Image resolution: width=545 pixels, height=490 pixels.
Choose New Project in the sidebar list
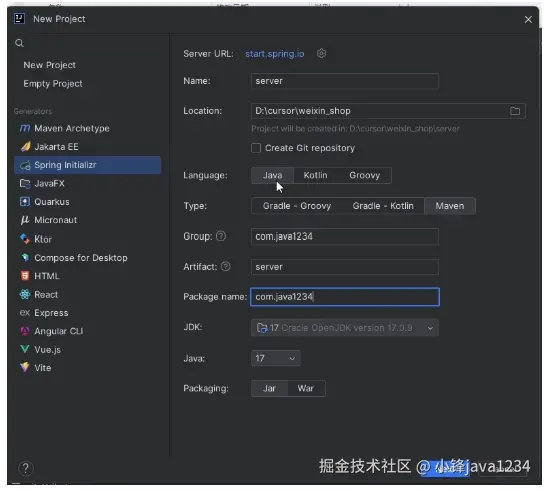tap(49, 65)
